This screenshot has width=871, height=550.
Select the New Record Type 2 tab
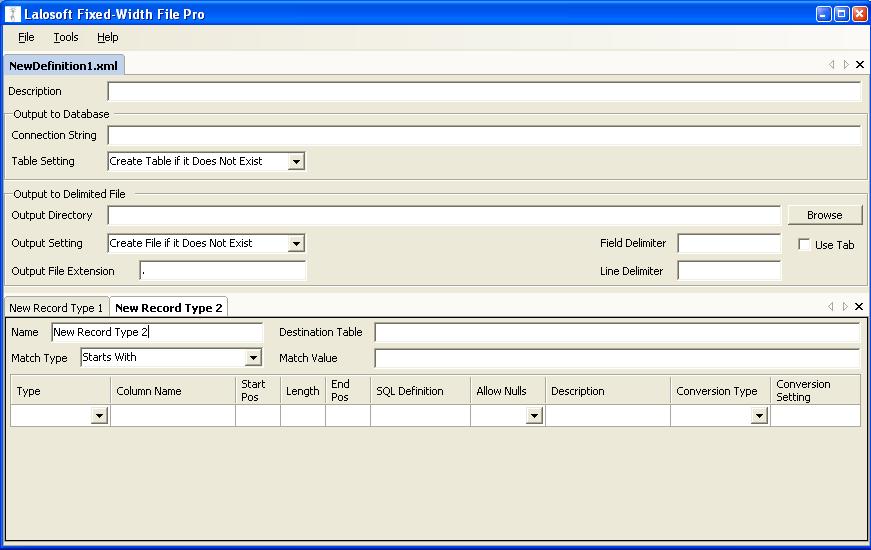click(x=168, y=308)
